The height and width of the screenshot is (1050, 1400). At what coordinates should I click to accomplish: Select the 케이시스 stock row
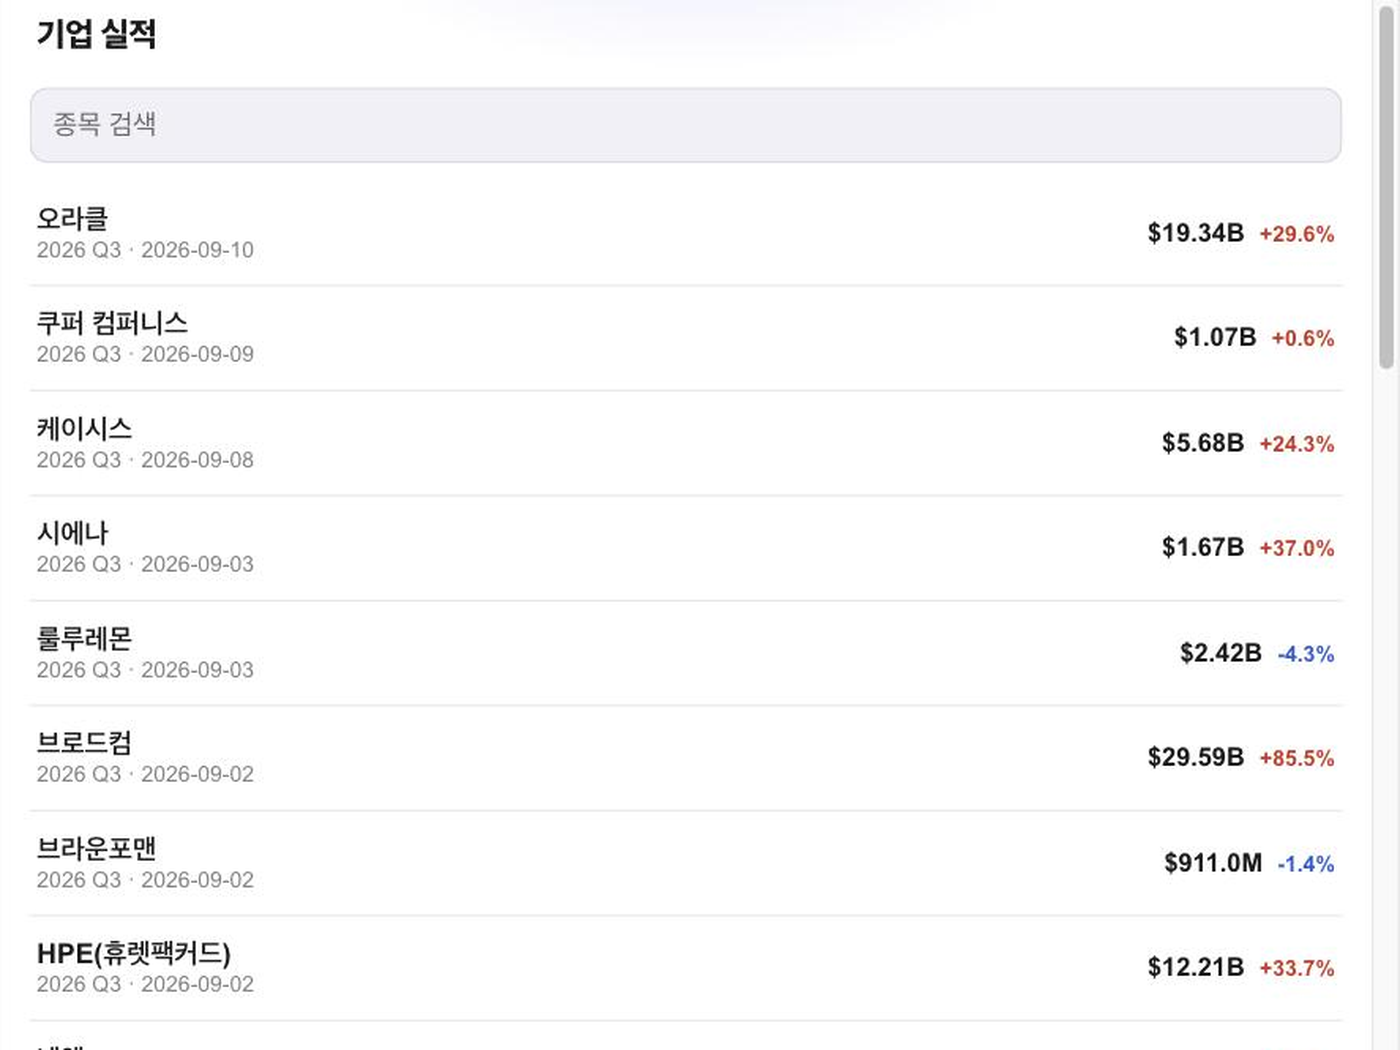pyautogui.click(x=685, y=443)
